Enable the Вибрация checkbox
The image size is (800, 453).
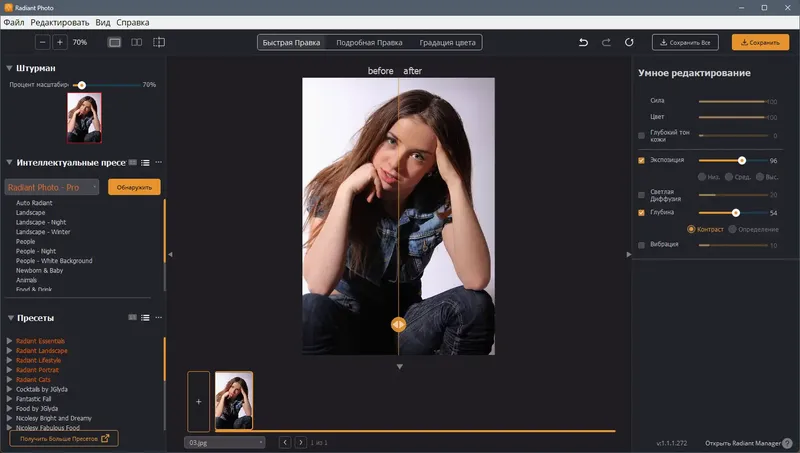(x=641, y=245)
